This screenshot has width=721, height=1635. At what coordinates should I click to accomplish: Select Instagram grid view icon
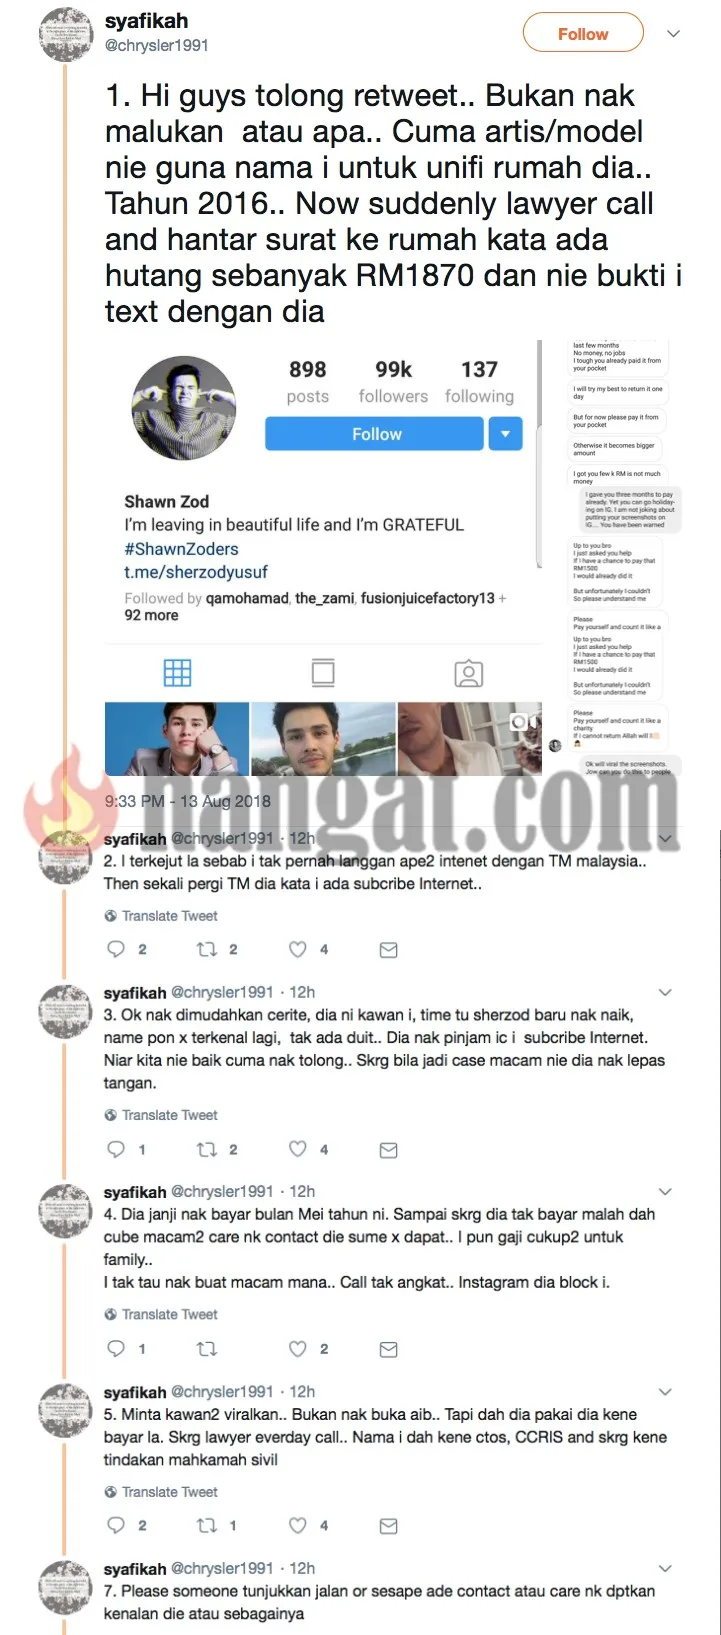coord(177,673)
